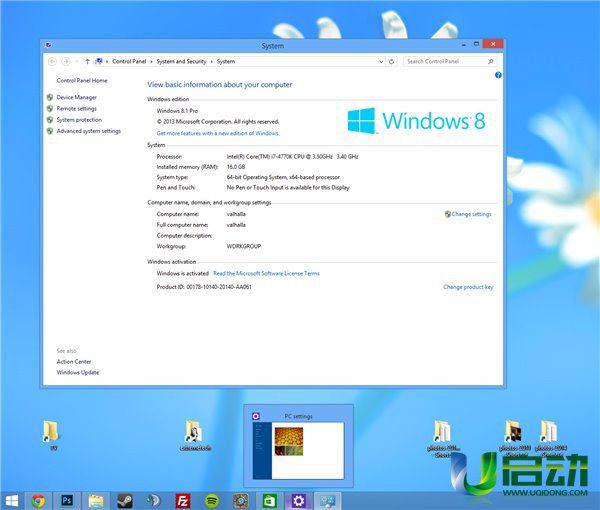Open File Explorer from the taskbar
Viewport: 600px width, 510px height.
96,500
